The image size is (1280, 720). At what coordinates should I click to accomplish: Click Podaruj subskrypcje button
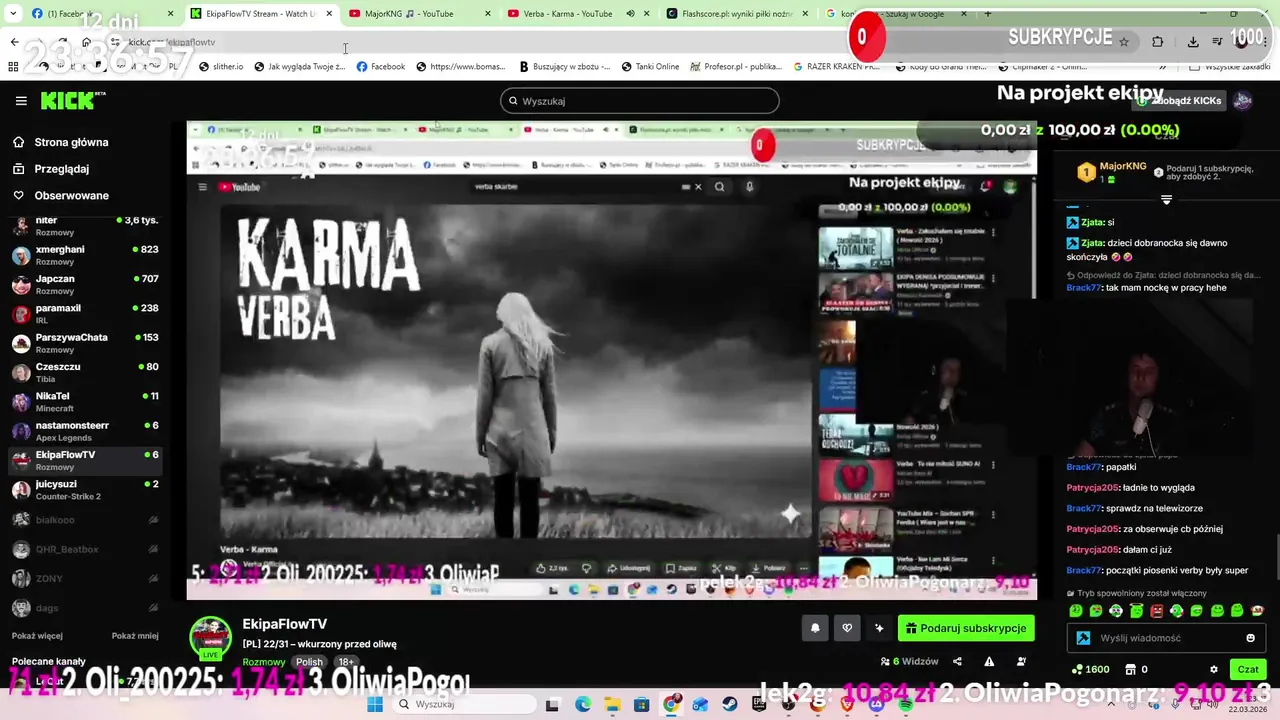(966, 628)
